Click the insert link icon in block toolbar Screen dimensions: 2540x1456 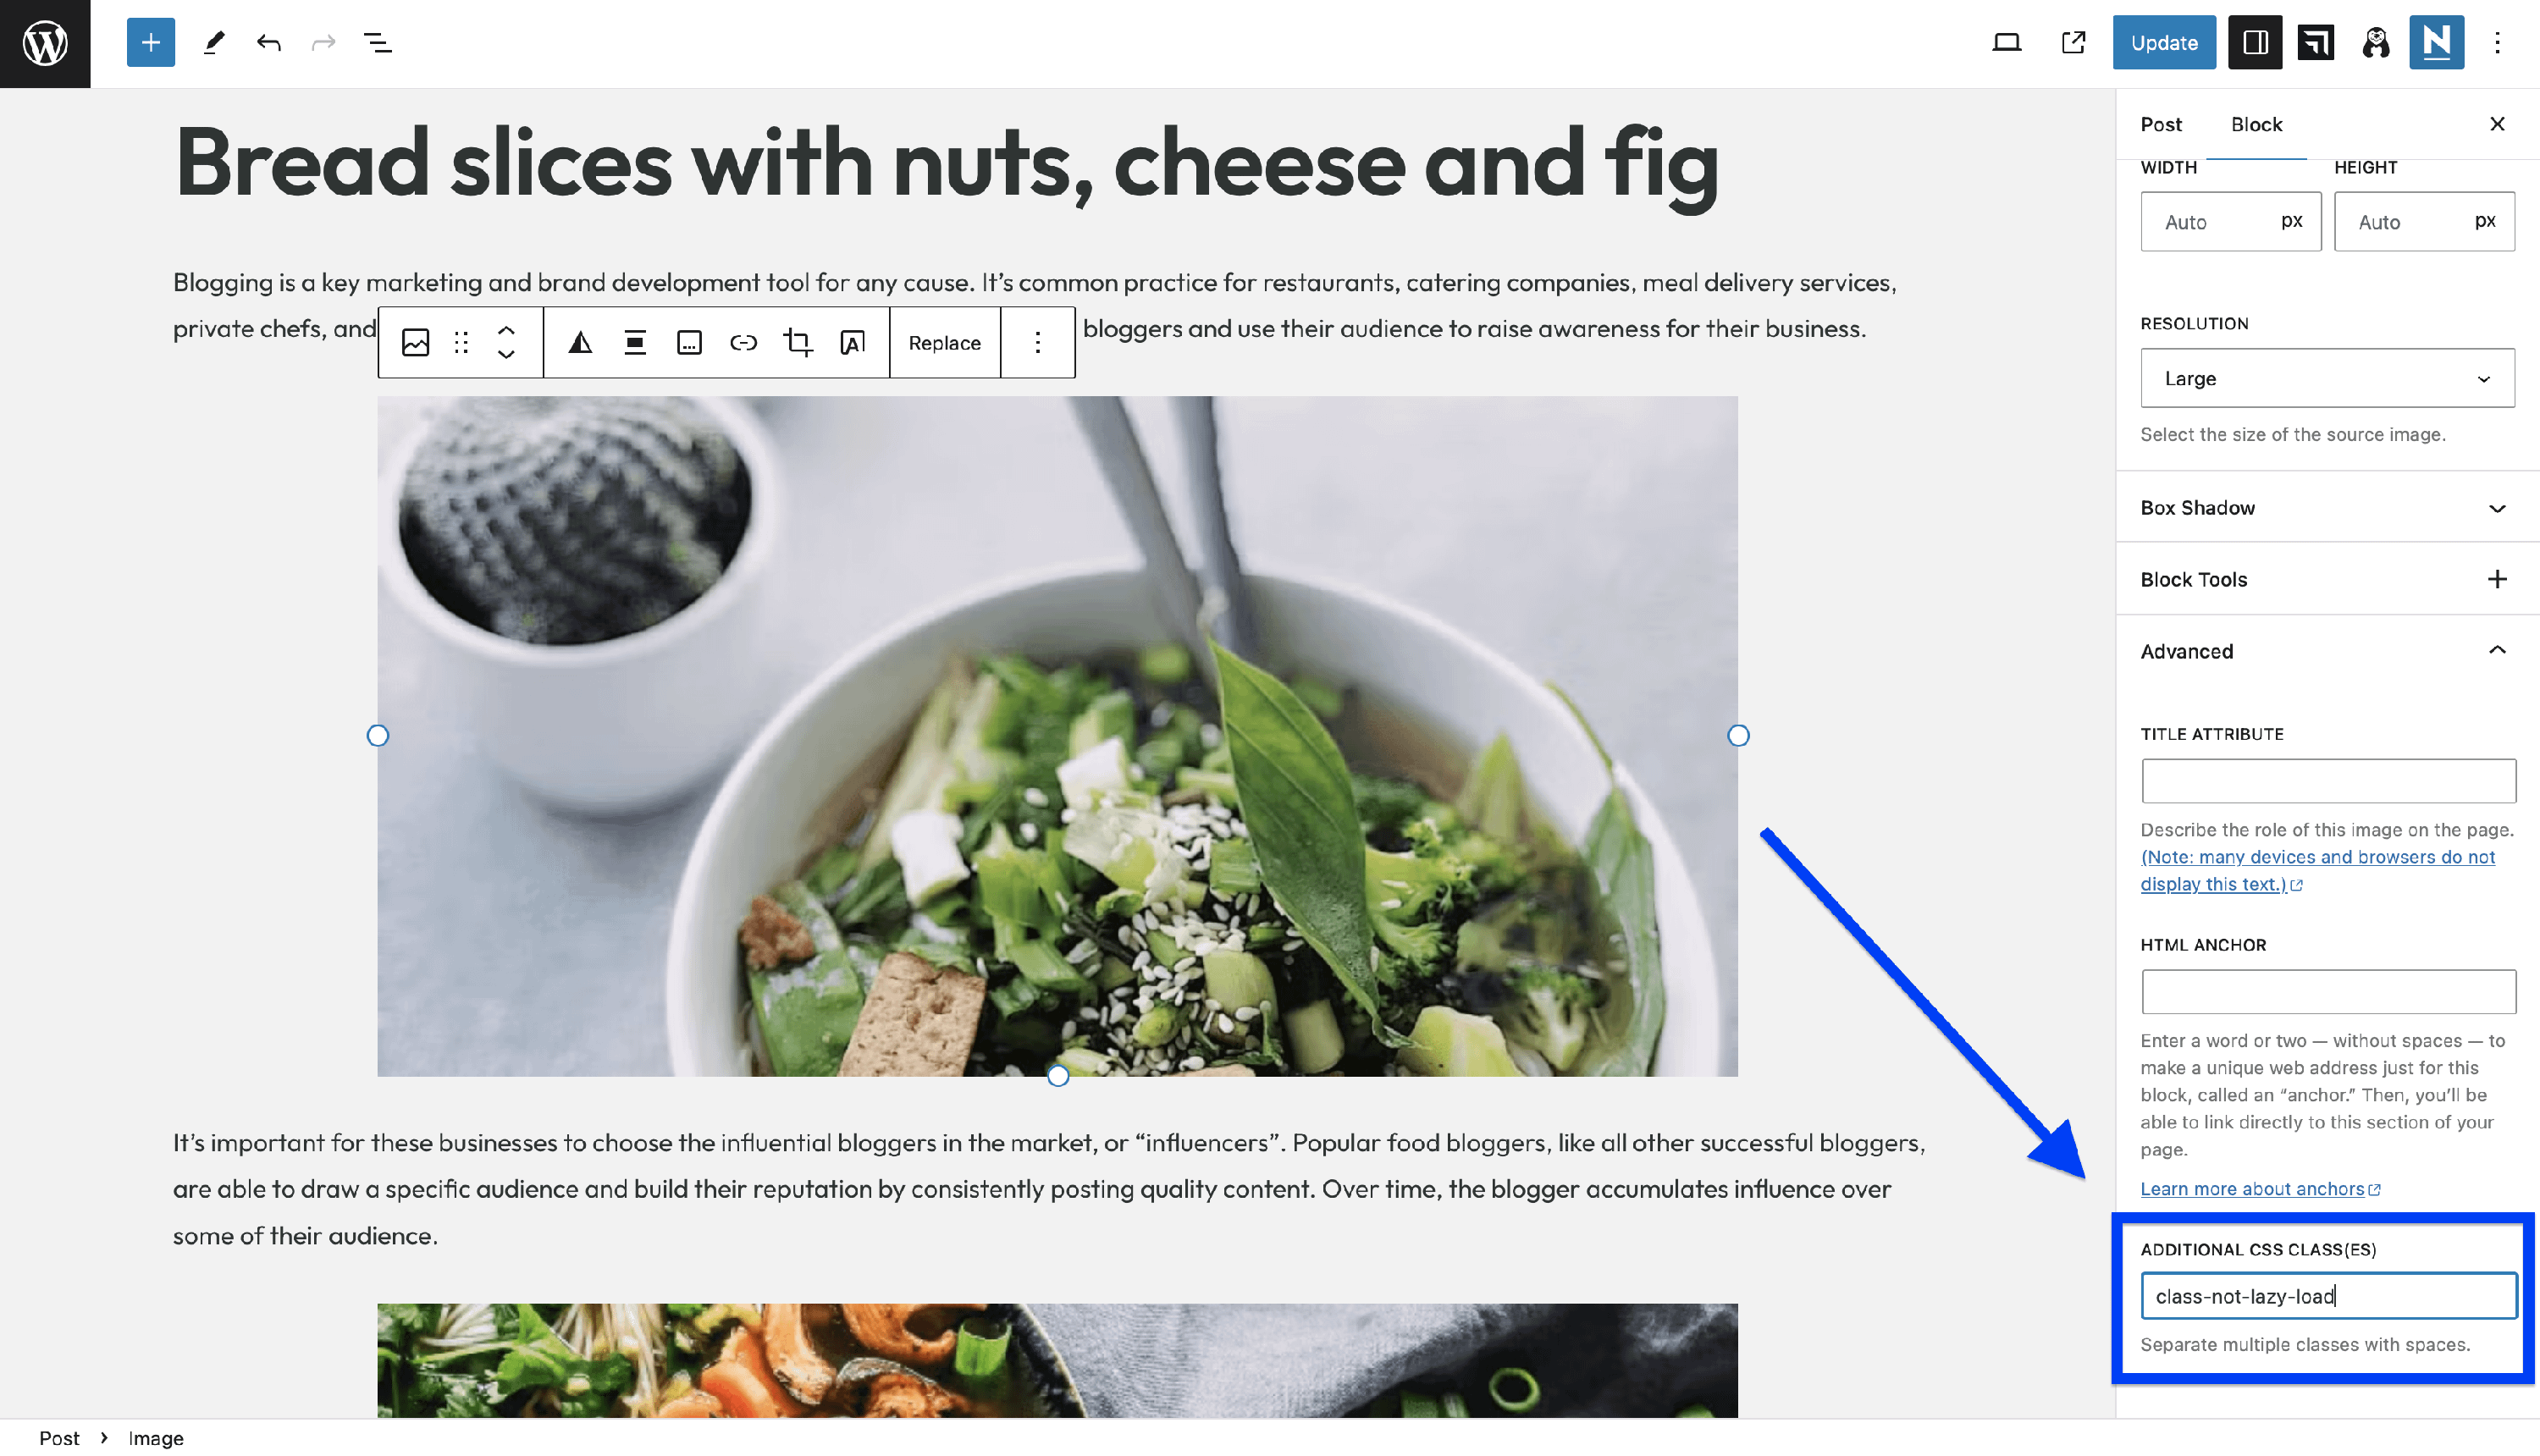[x=743, y=343]
